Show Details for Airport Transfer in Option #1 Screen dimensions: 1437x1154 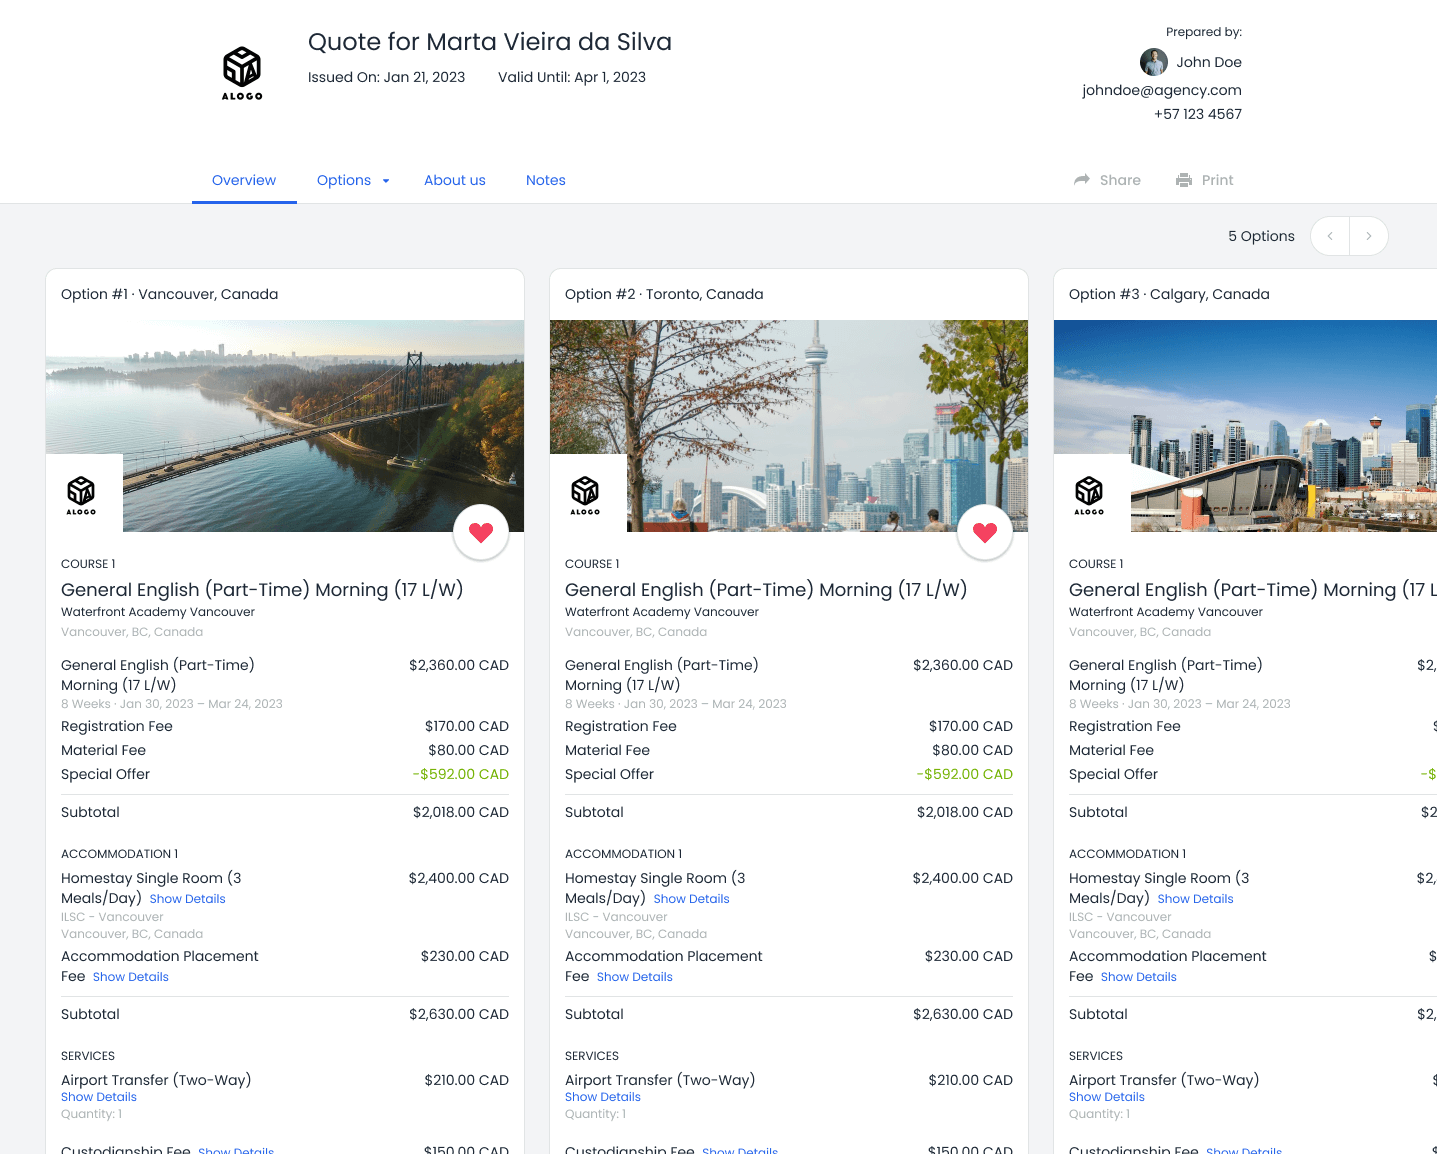99,1097
